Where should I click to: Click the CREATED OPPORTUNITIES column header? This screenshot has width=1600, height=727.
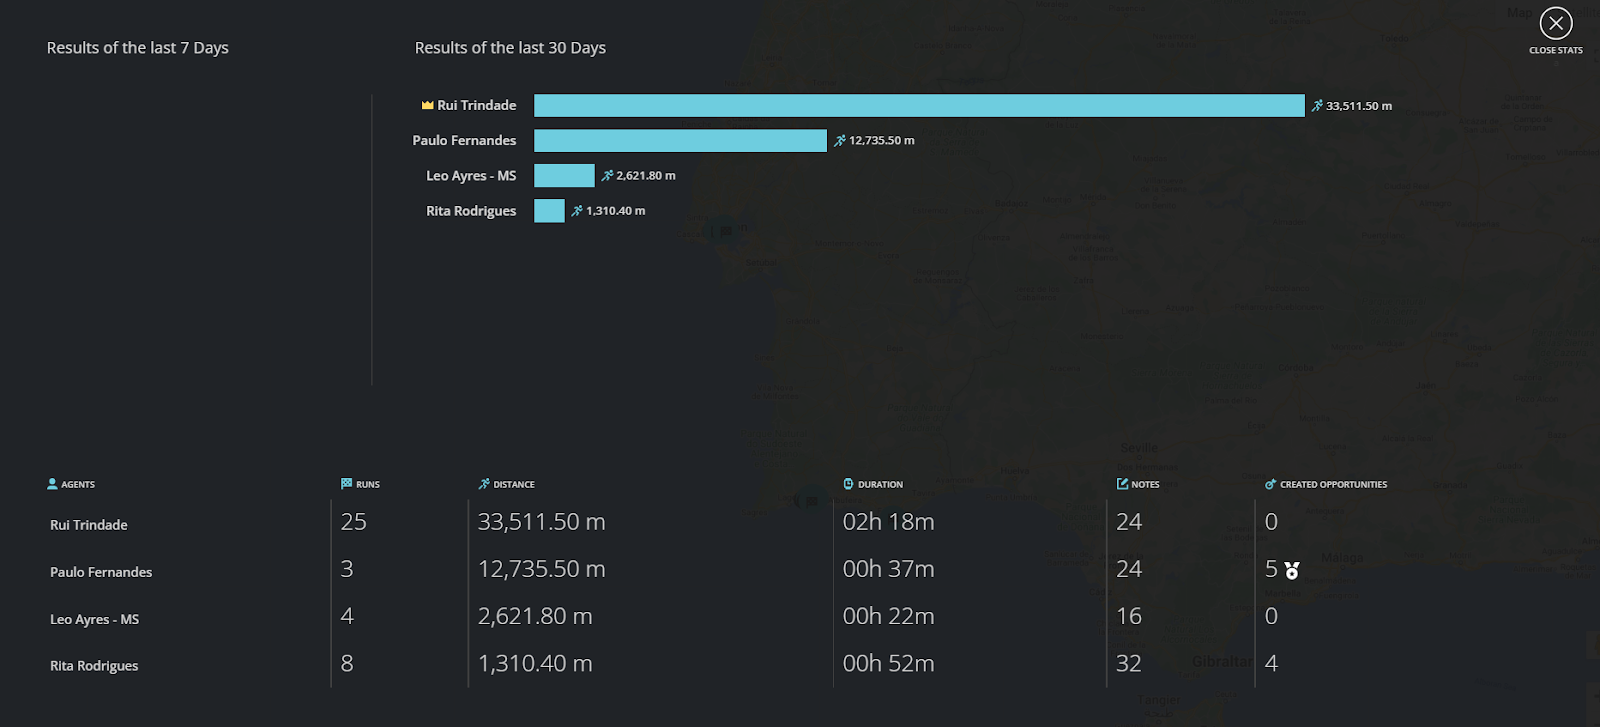[1334, 485]
